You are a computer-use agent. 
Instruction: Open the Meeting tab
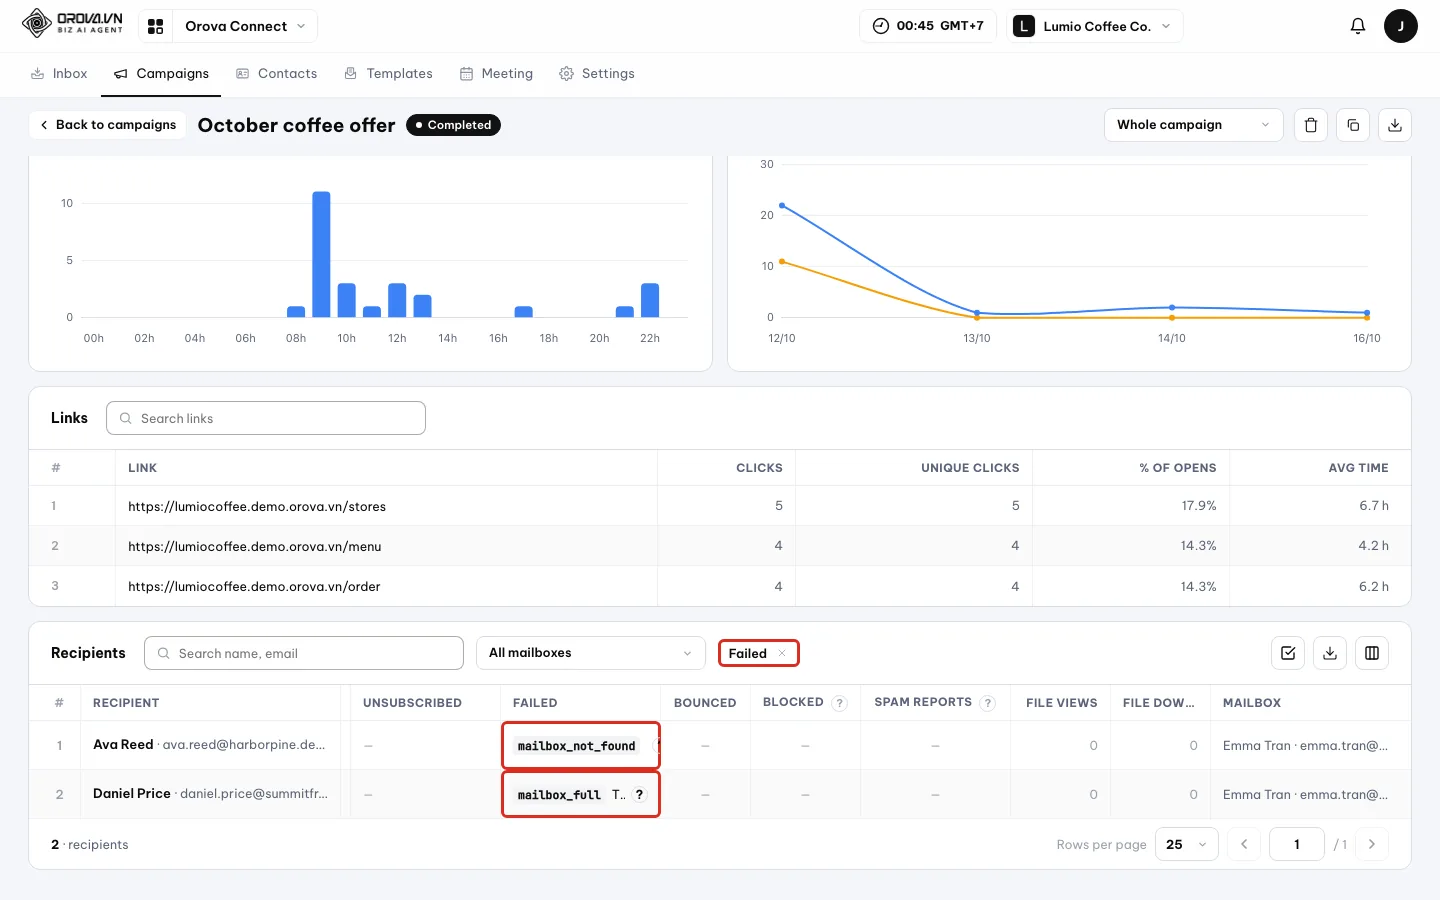click(x=496, y=74)
